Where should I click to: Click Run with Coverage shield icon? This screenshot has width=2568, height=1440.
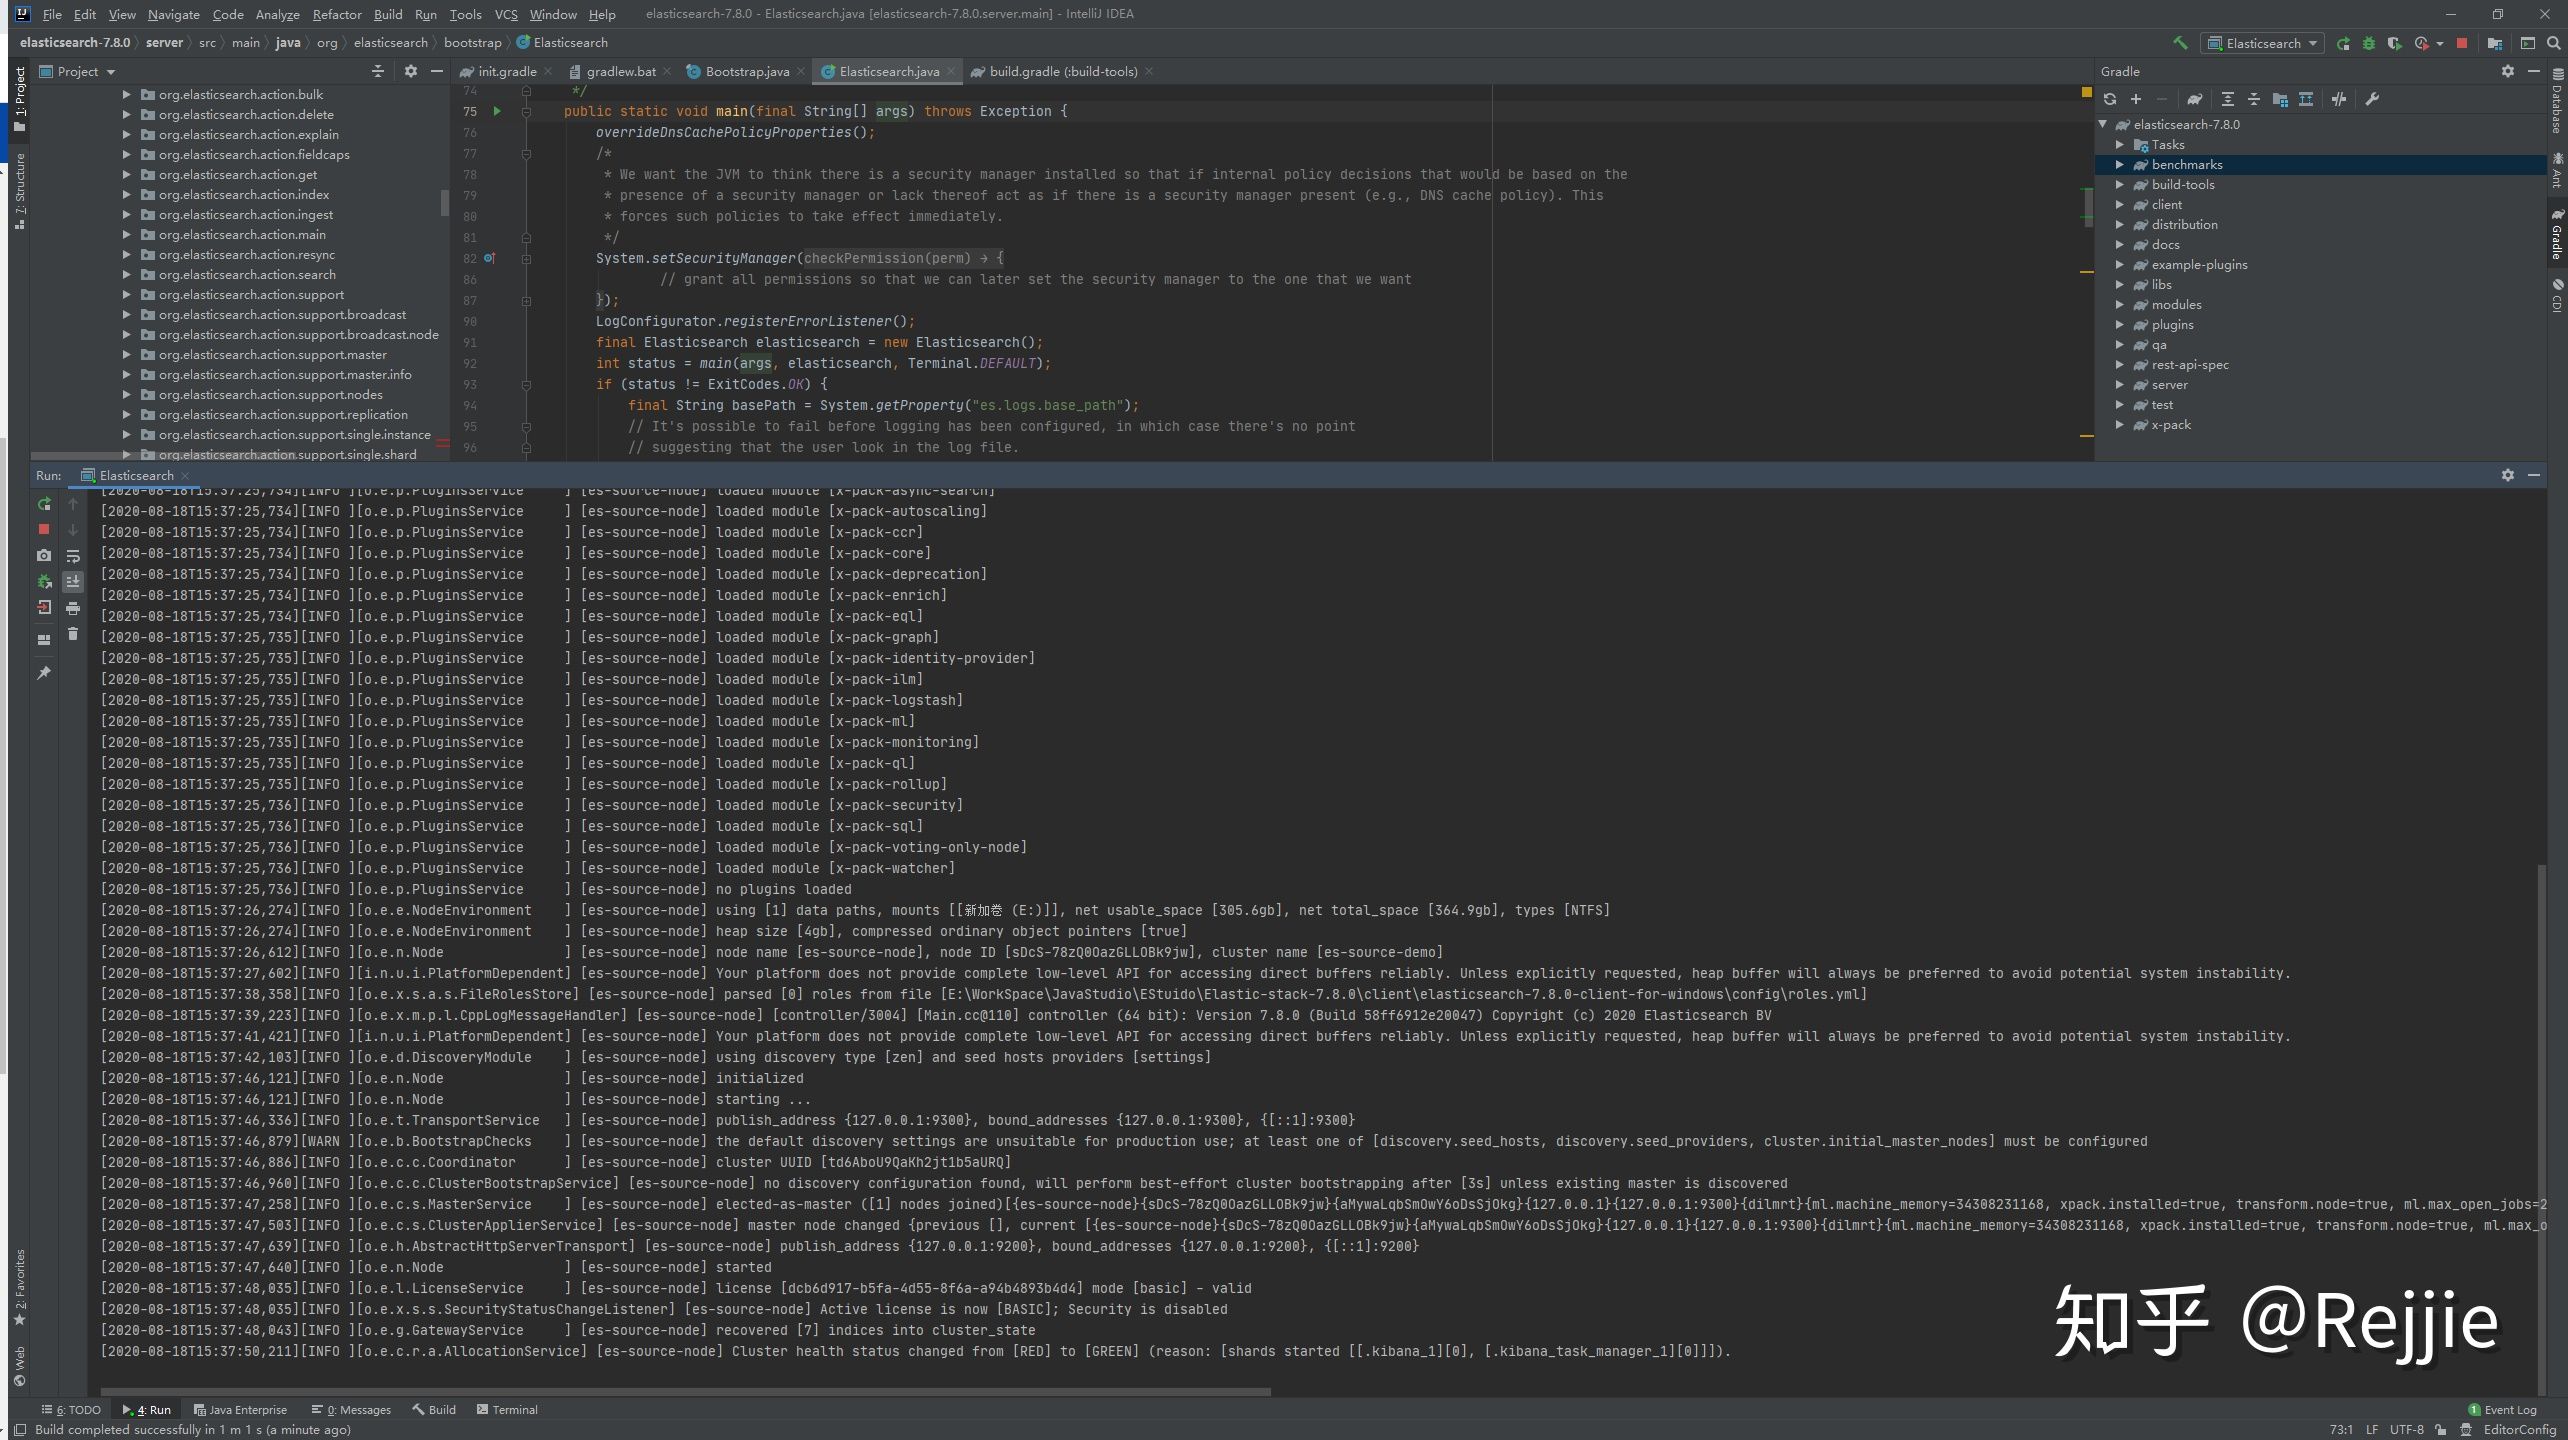click(2394, 43)
